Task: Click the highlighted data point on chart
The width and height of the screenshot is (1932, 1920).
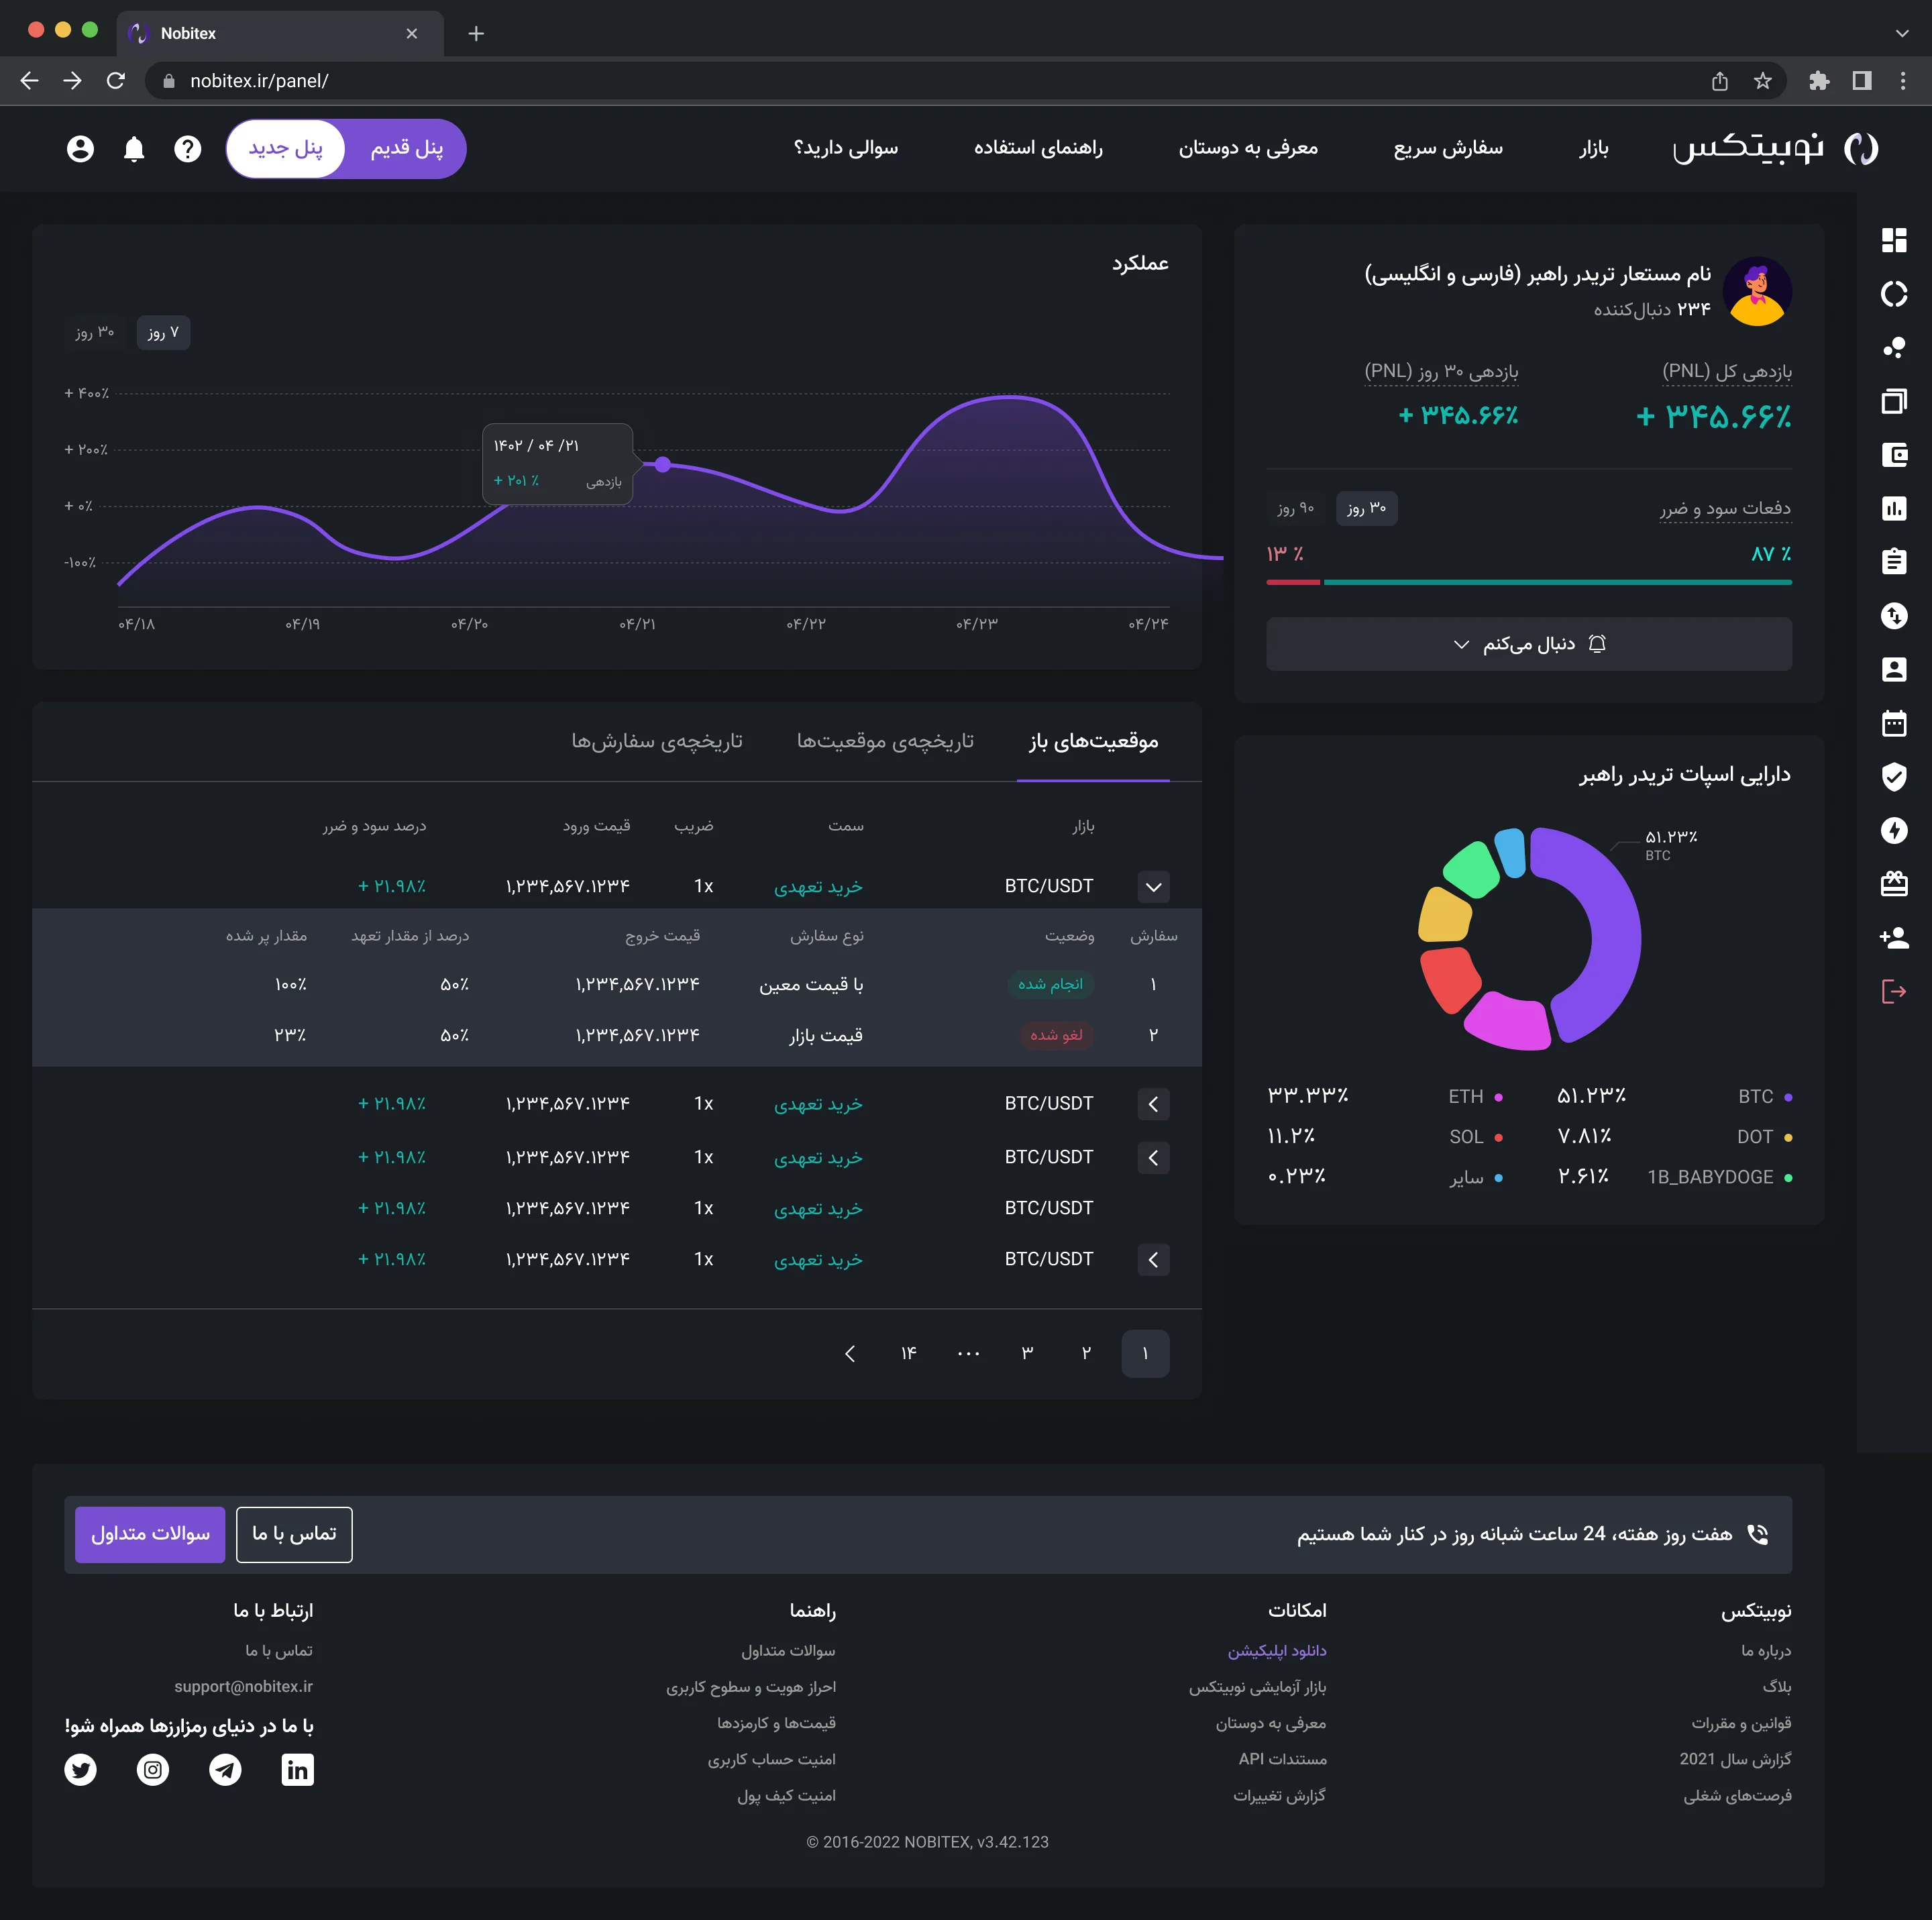Action: coord(663,464)
